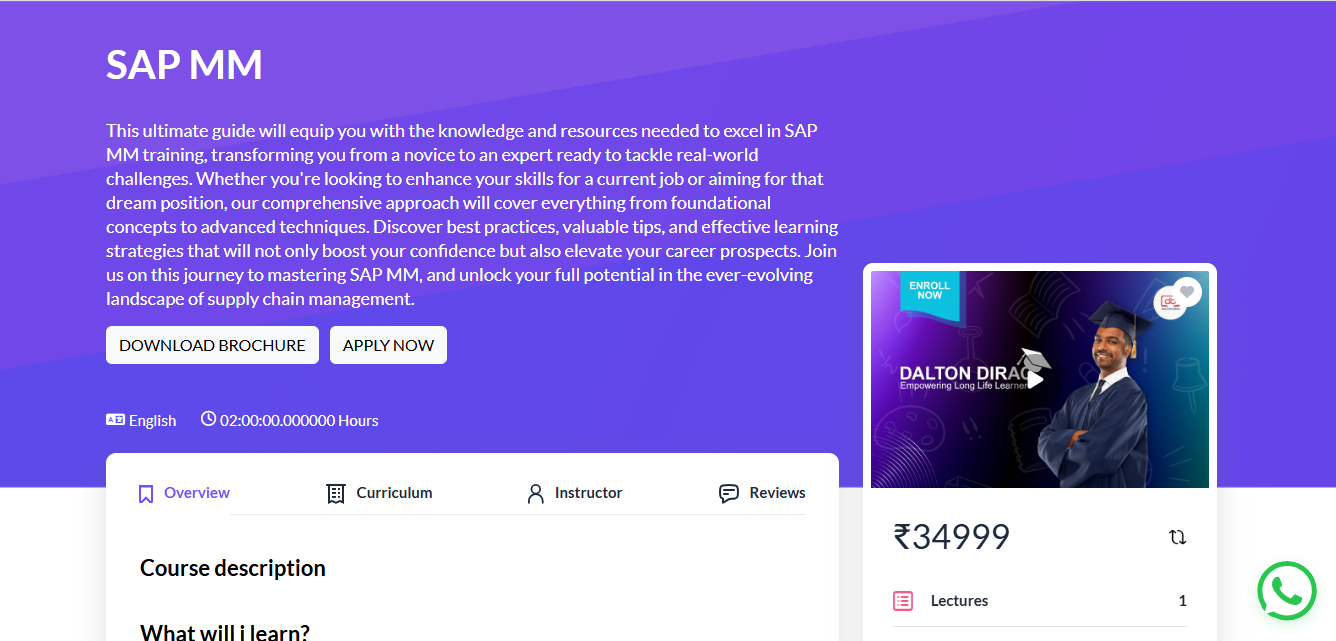Viewport: 1336px width, 641px height.
Task: Open the WhatsApp chat icon
Action: click(1287, 591)
